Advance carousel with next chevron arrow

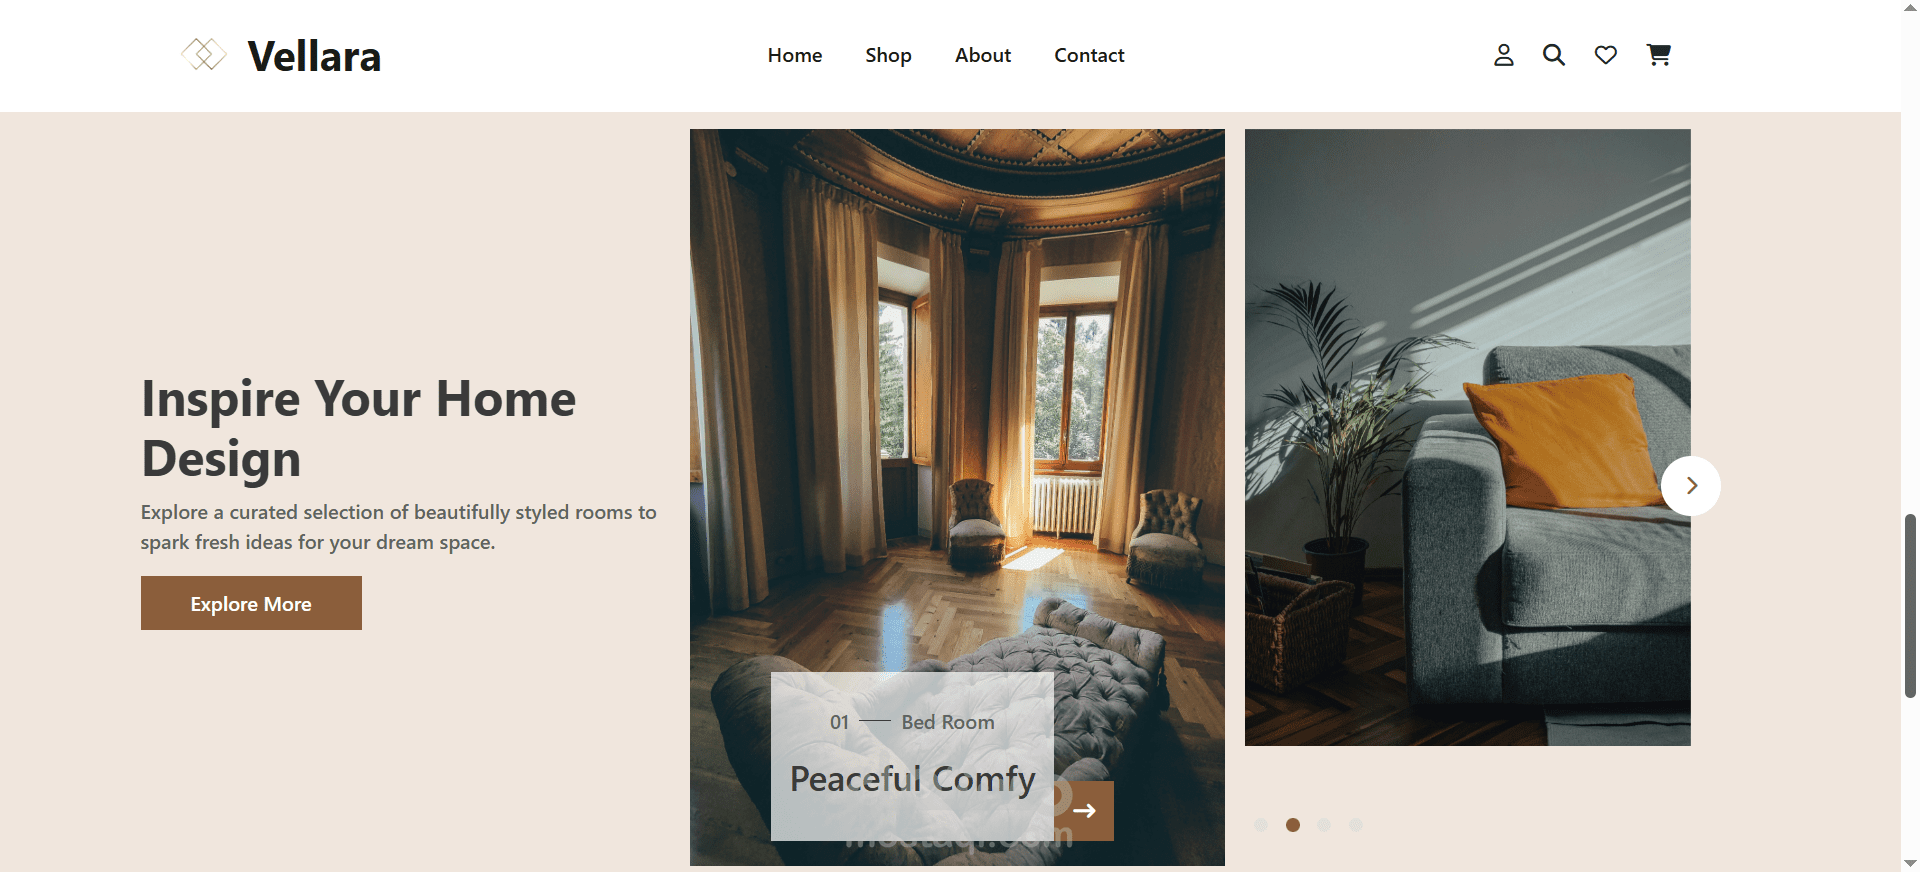point(1691,486)
